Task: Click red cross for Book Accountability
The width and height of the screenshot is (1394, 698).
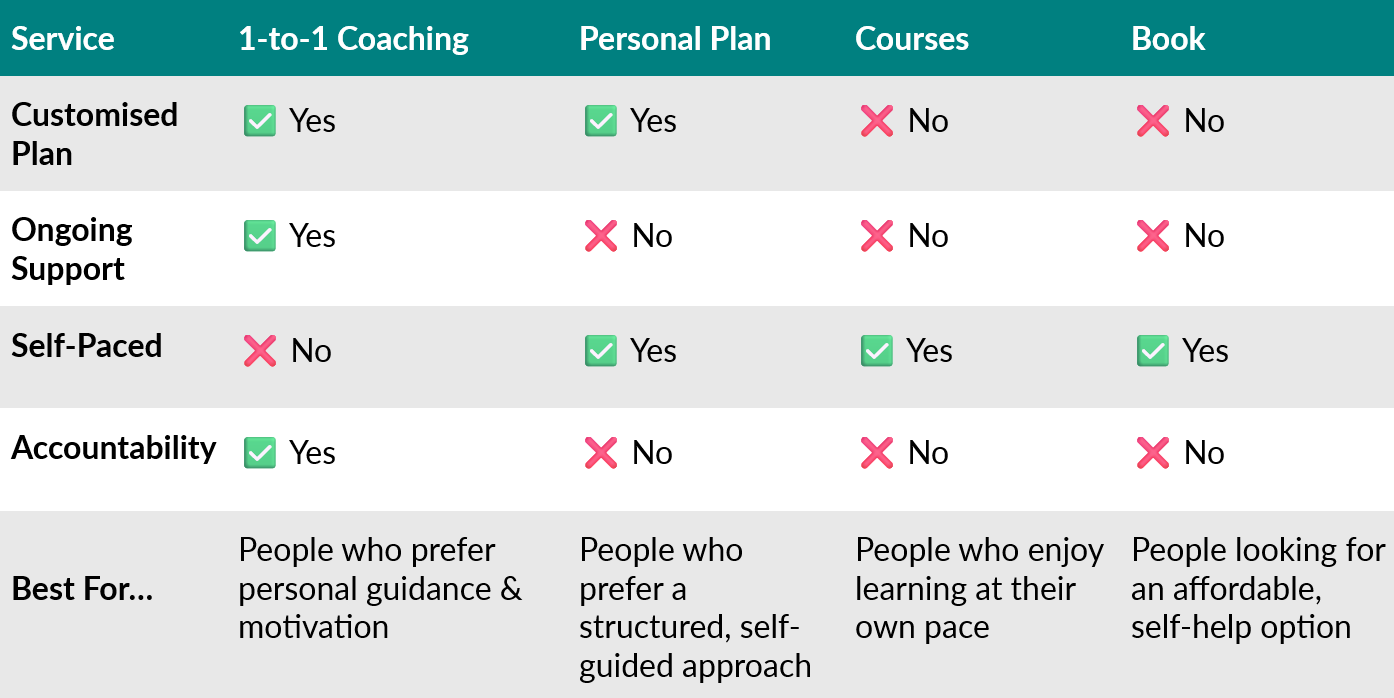Action: 1153,453
